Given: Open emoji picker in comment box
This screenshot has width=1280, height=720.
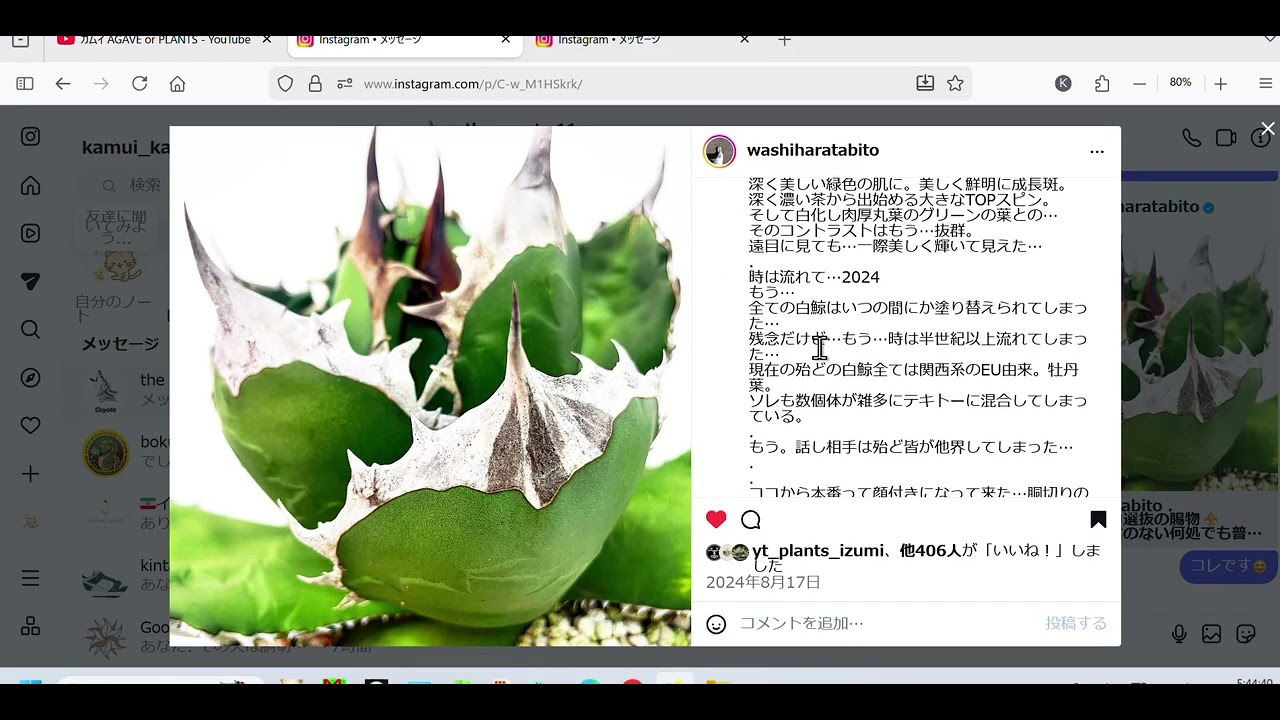Looking at the screenshot, I should (716, 624).
